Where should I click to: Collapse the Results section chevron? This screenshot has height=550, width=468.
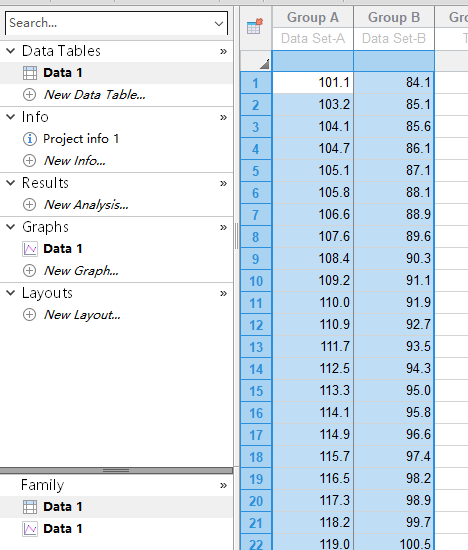point(11,183)
